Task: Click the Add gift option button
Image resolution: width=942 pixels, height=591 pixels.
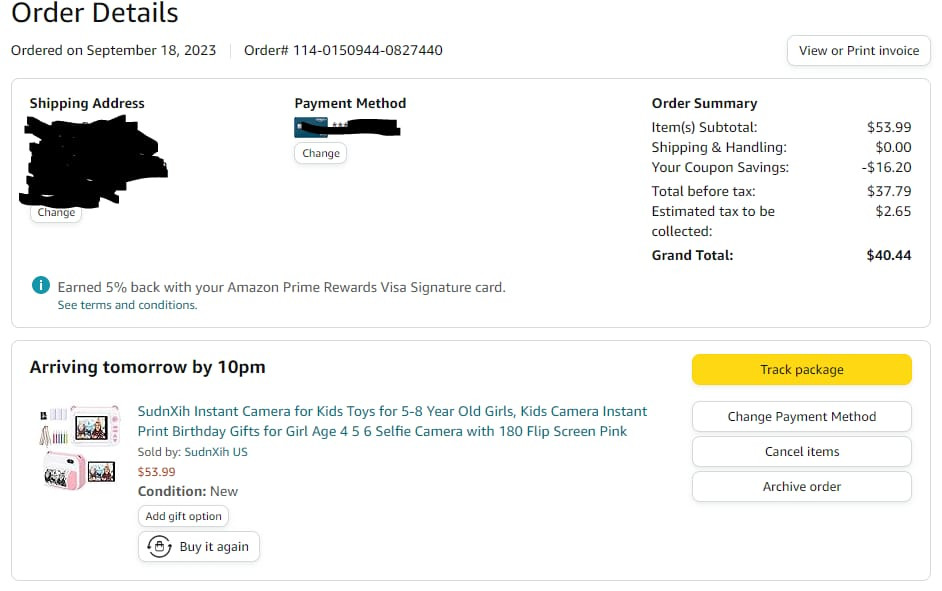Action: point(183,517)
